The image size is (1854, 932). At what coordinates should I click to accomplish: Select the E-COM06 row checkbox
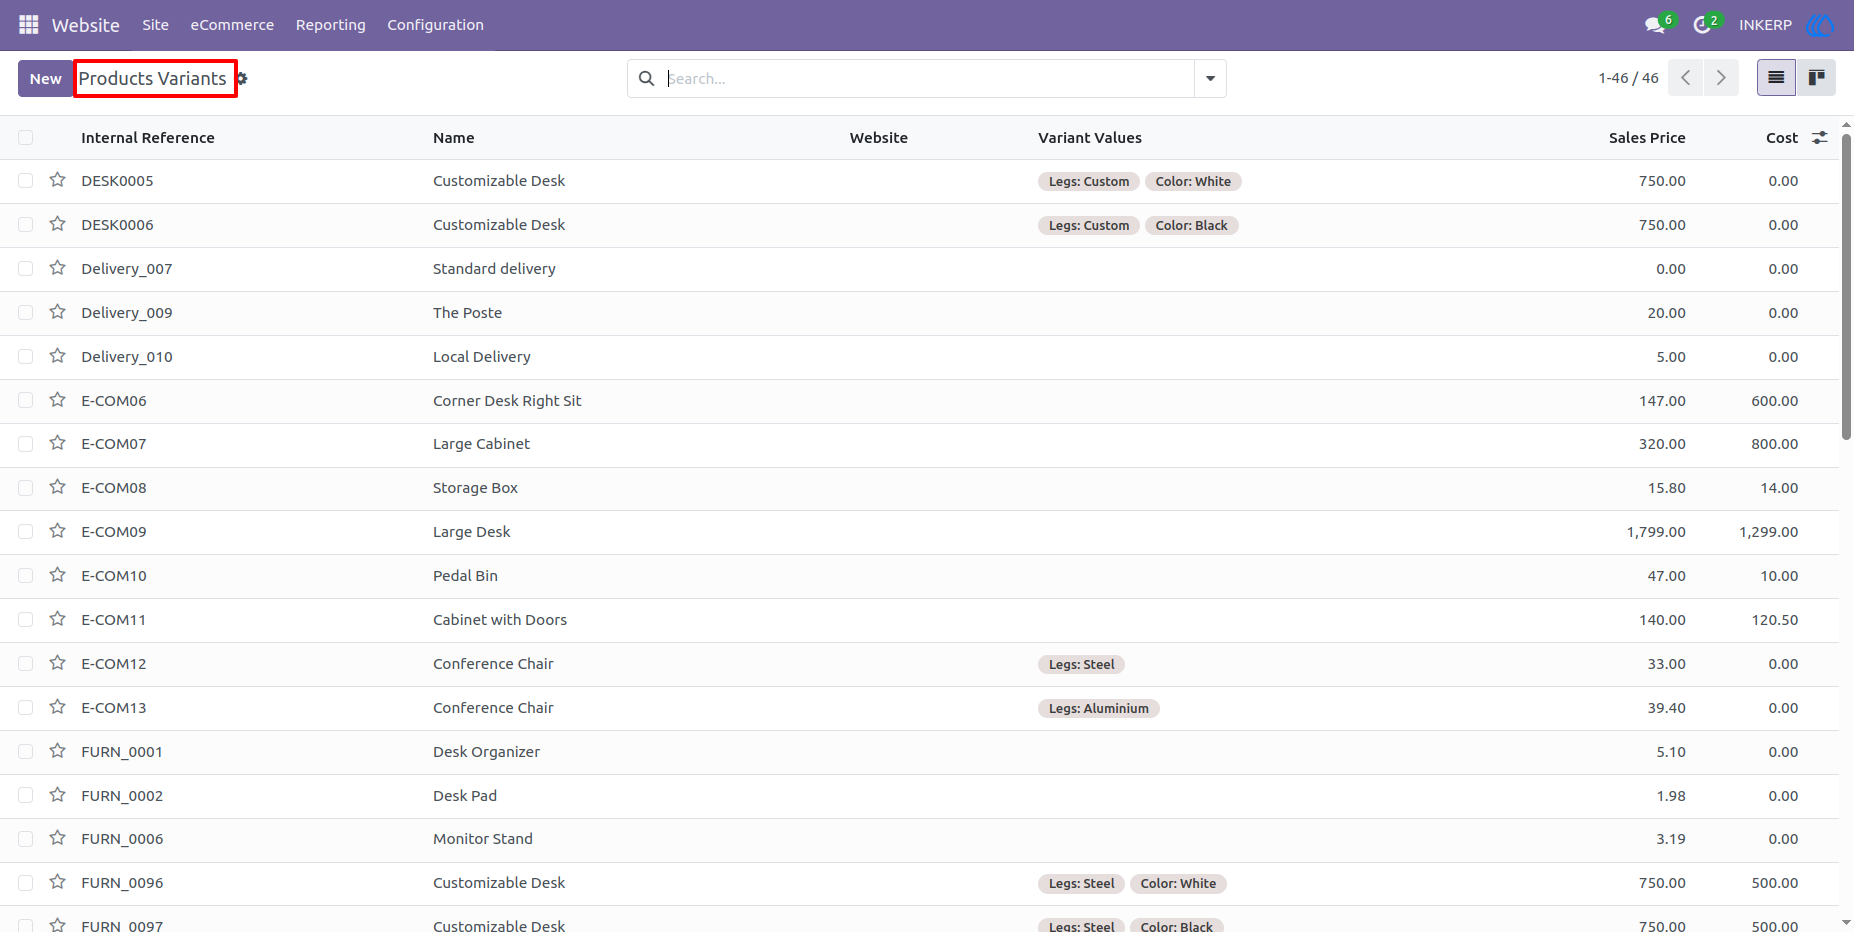click(26, 400)
